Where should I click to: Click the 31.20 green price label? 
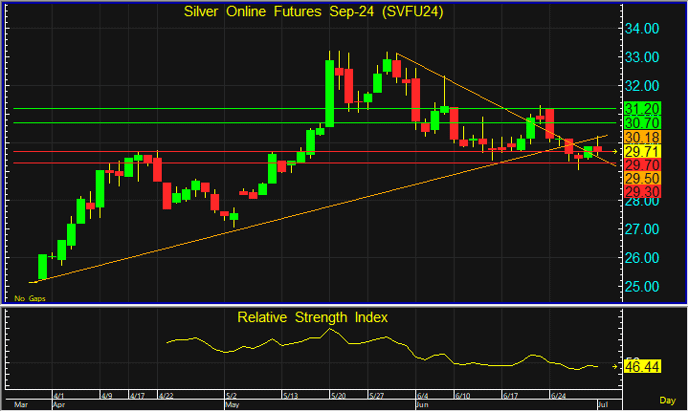[641, 108]
